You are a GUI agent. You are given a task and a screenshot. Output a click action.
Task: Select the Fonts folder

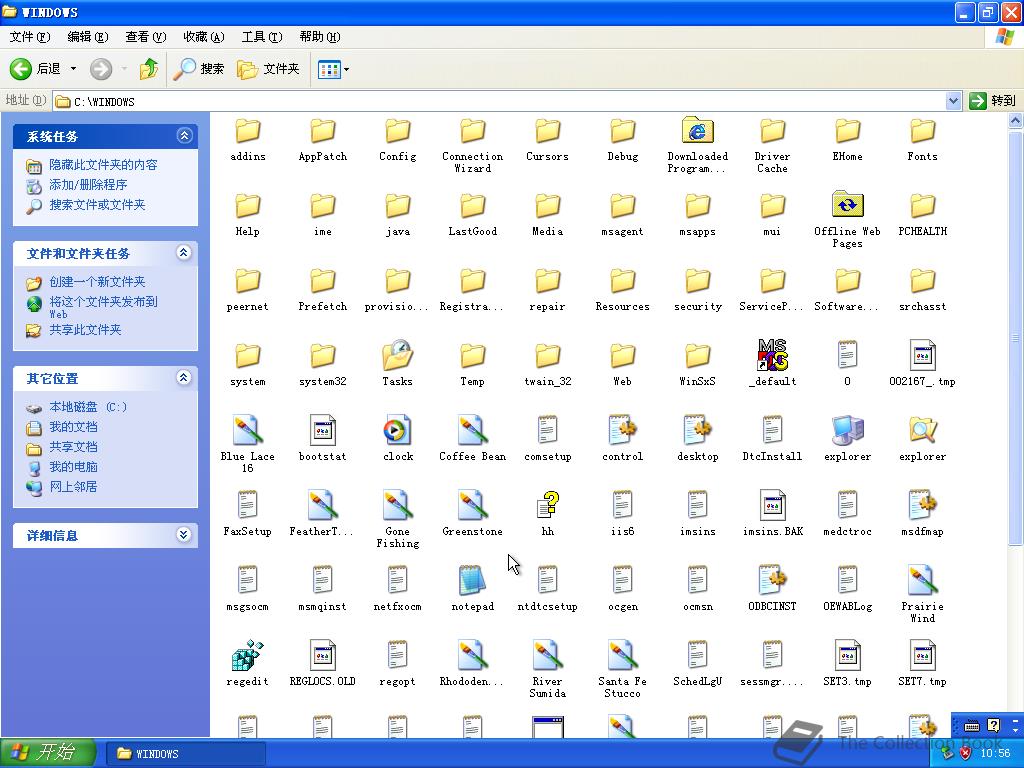click(922, 129)
